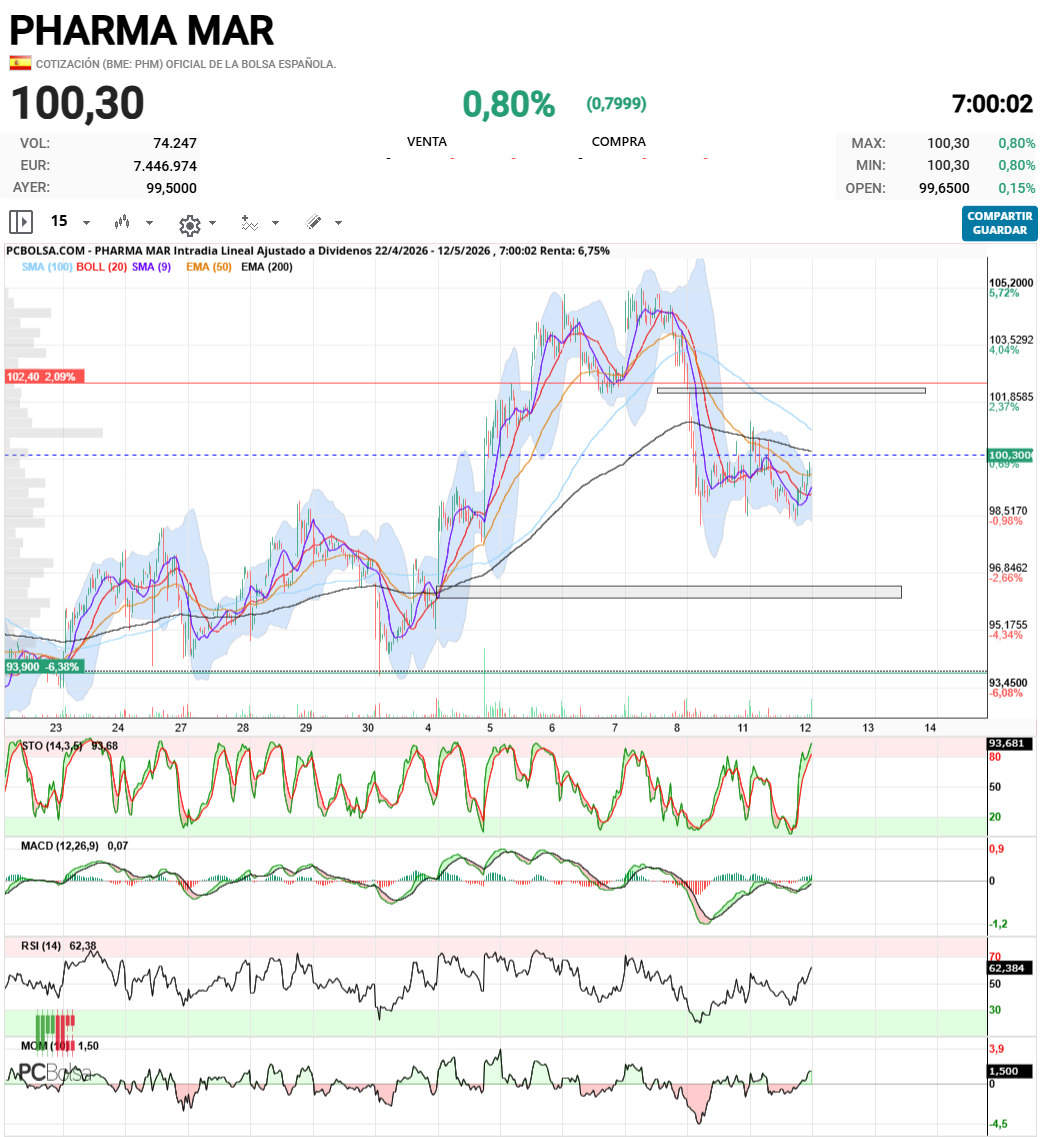Click the 105,2000 price axis label

pos(1011,283)
